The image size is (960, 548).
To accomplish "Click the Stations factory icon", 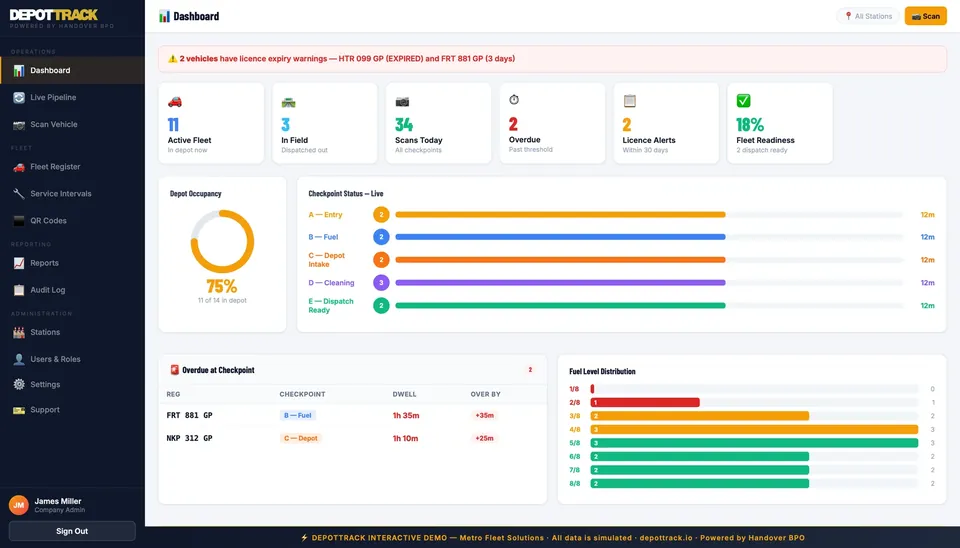I will (x=19, y=332).
